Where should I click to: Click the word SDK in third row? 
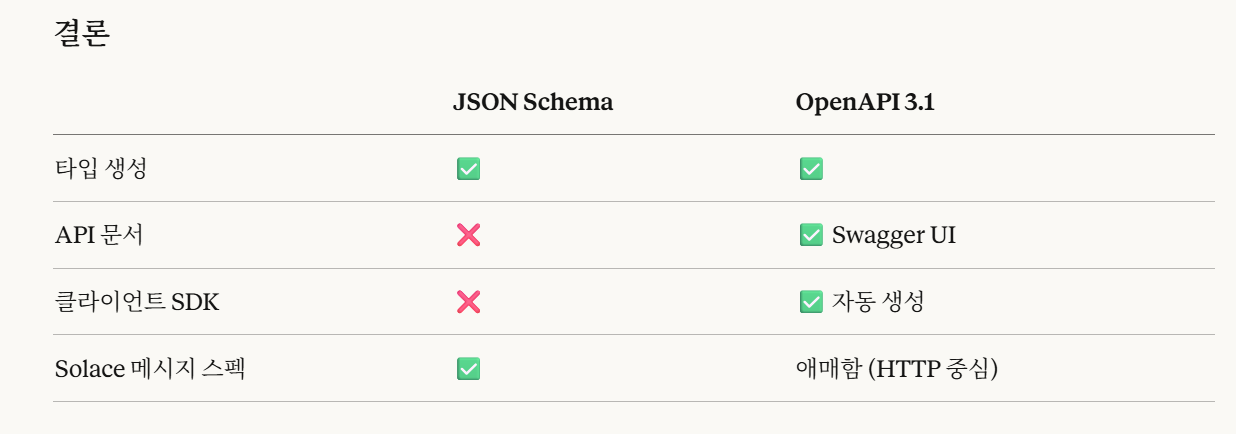click(195, 302)
